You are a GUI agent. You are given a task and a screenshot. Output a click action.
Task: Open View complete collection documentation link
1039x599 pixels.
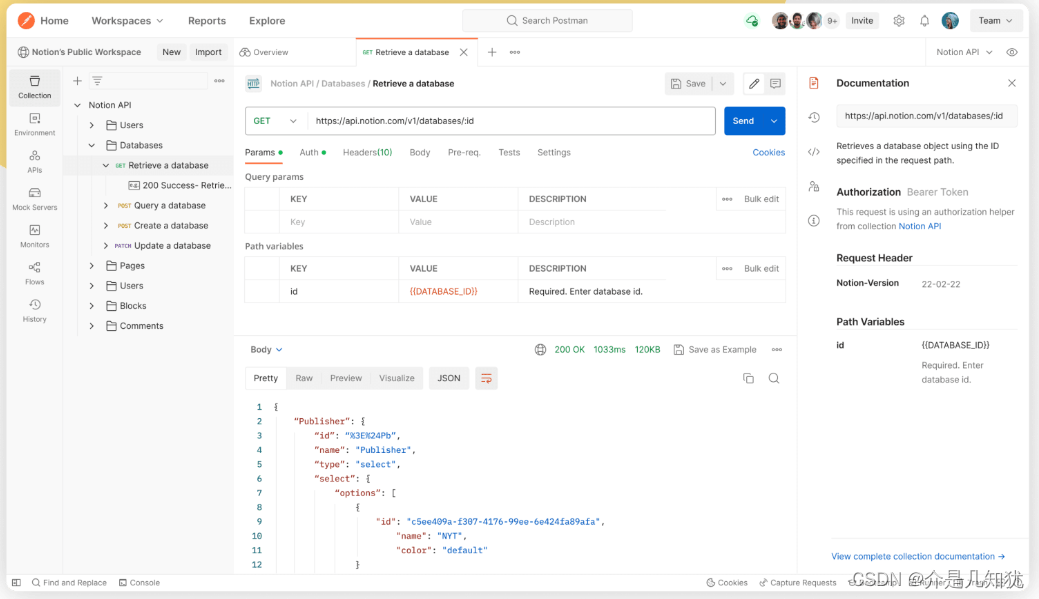pos(918,557)
